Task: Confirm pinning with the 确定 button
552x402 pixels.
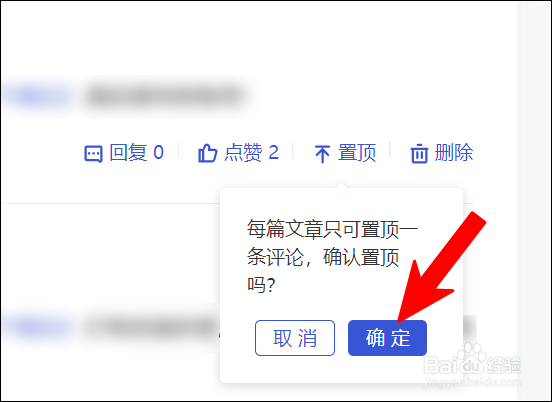Action: point(387,338)
